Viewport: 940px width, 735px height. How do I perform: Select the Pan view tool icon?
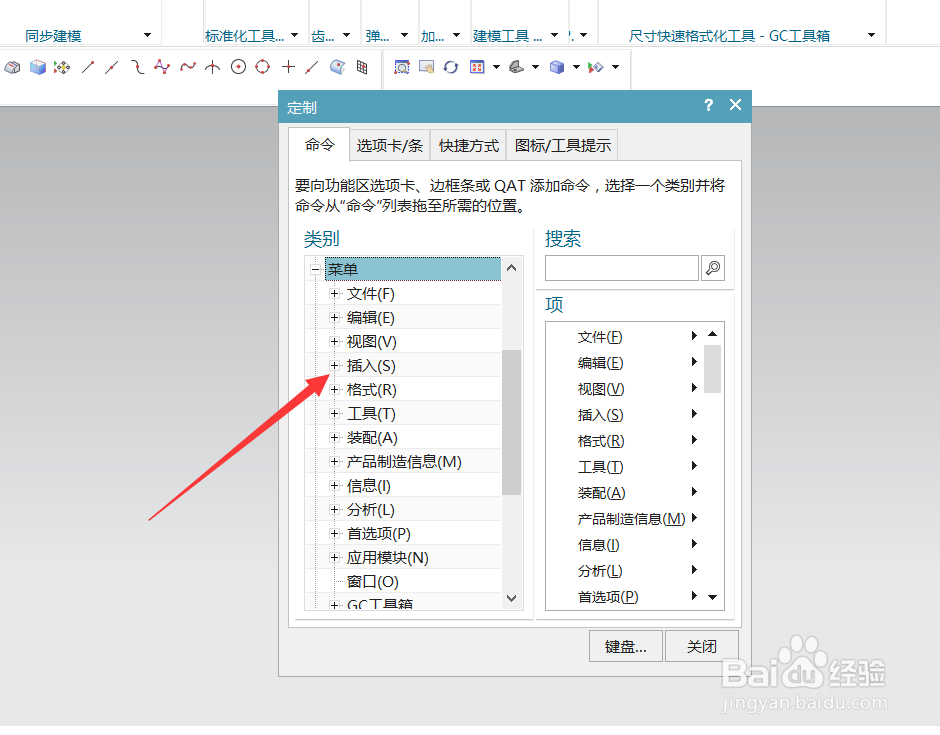[x=426, y=68]
